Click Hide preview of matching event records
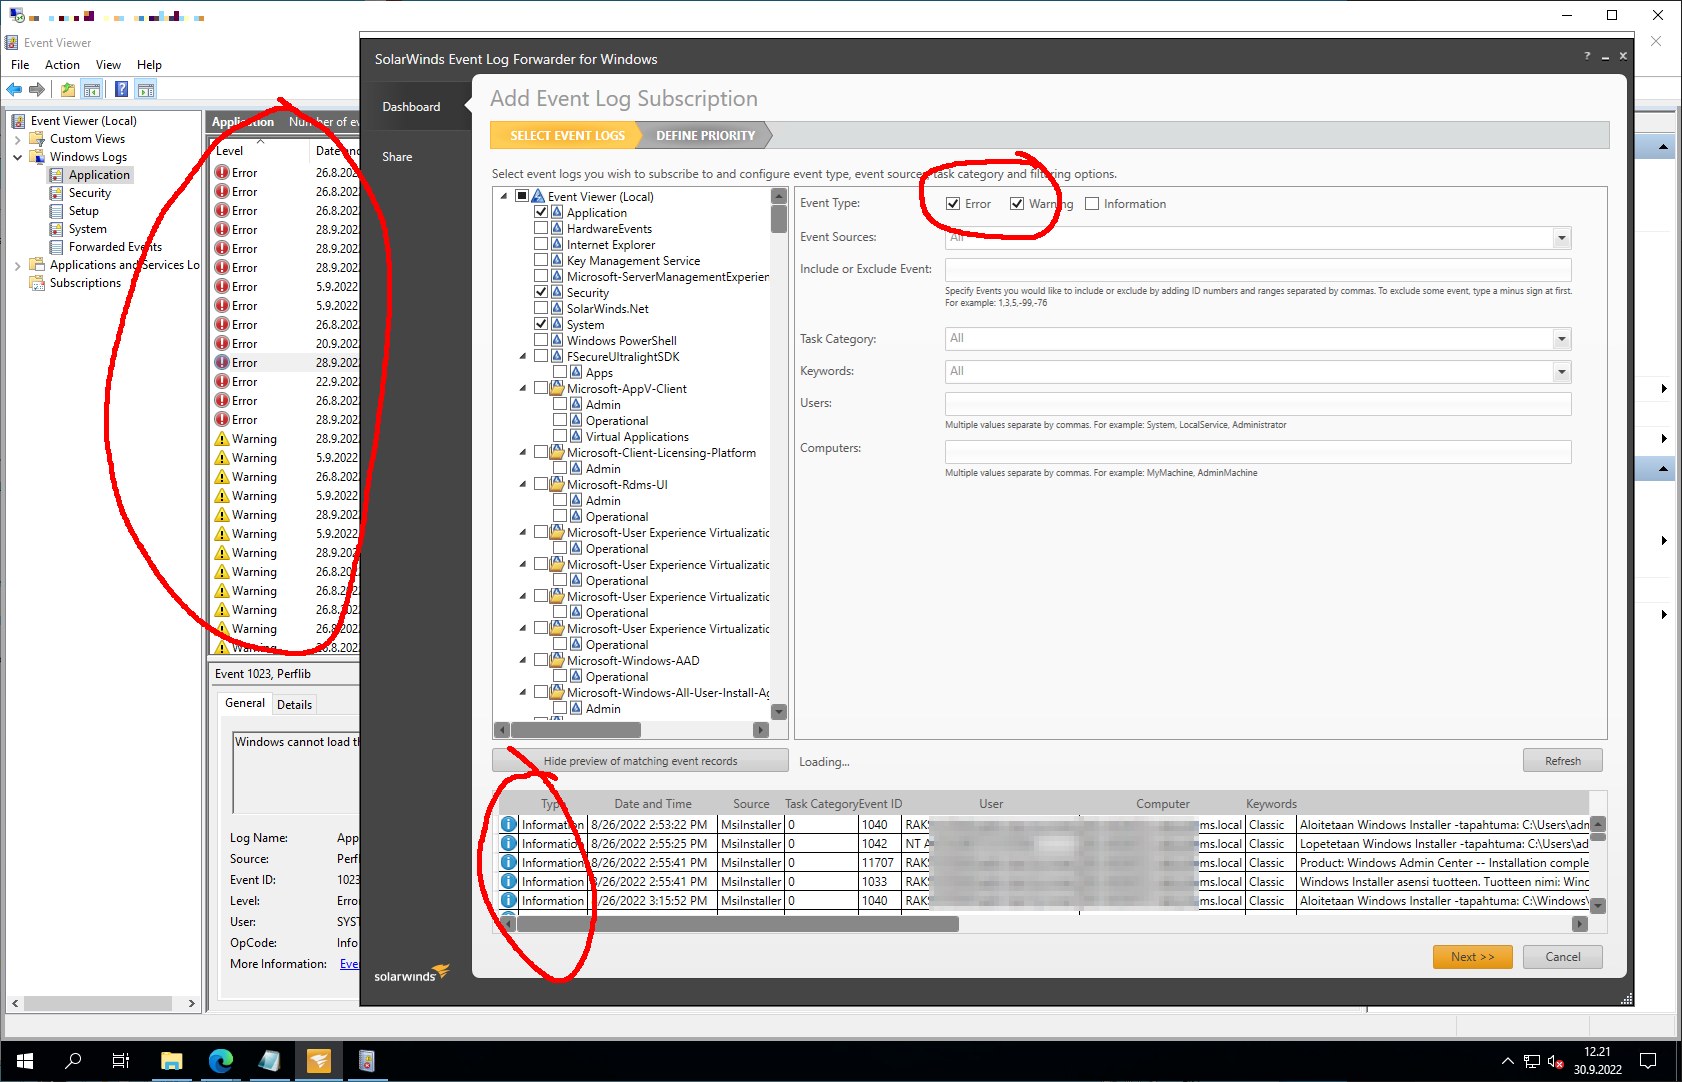Viewport: 1682px width, 1082px height. tap(640, 761)
